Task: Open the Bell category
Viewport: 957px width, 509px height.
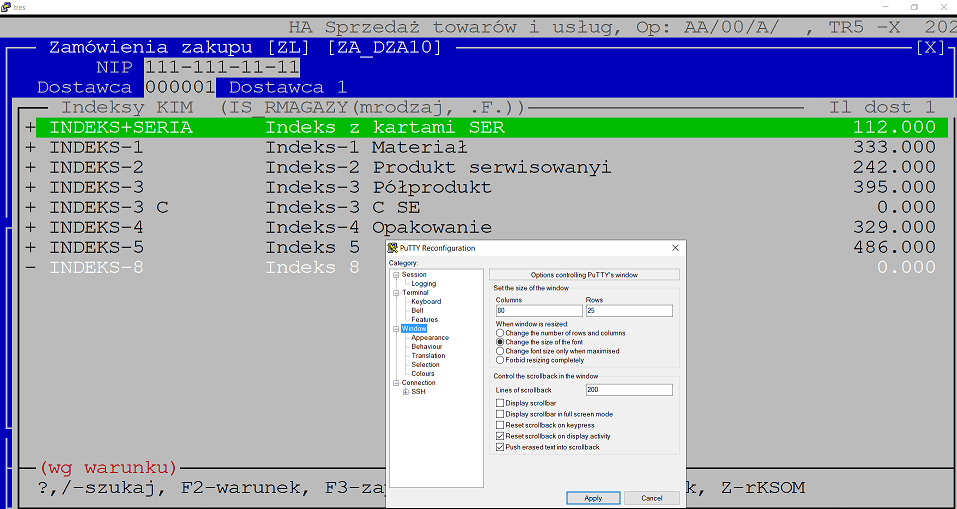Action: [417, 311]
